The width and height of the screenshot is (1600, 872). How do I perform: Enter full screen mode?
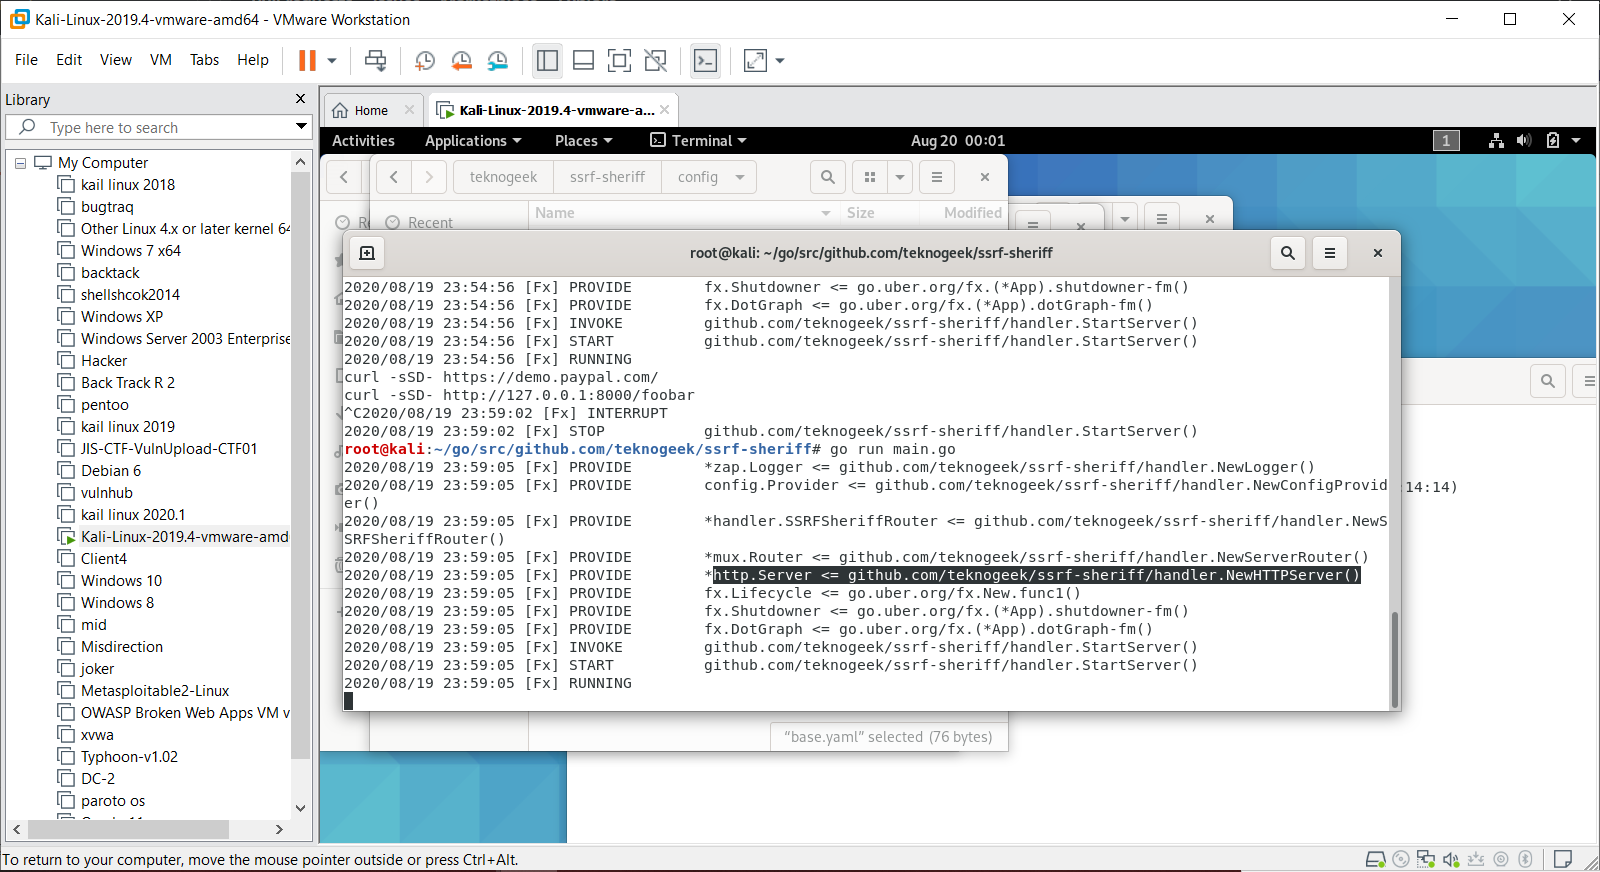point(619,61)
